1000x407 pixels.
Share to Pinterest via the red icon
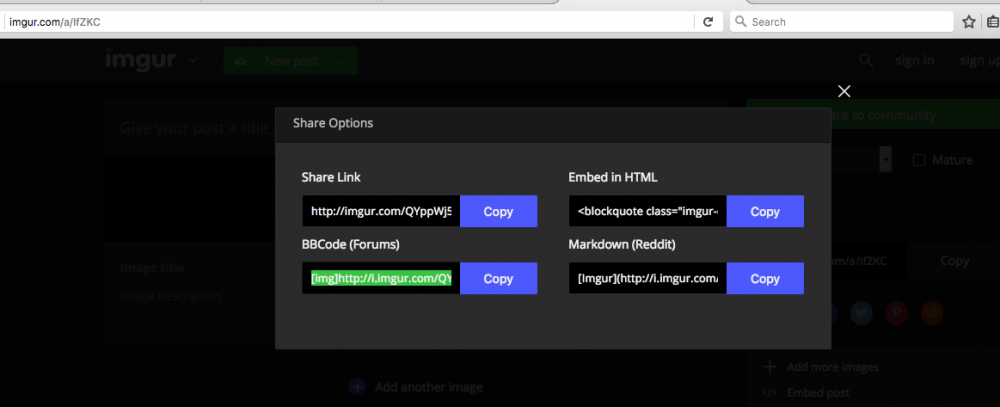(x=897, y=313)
